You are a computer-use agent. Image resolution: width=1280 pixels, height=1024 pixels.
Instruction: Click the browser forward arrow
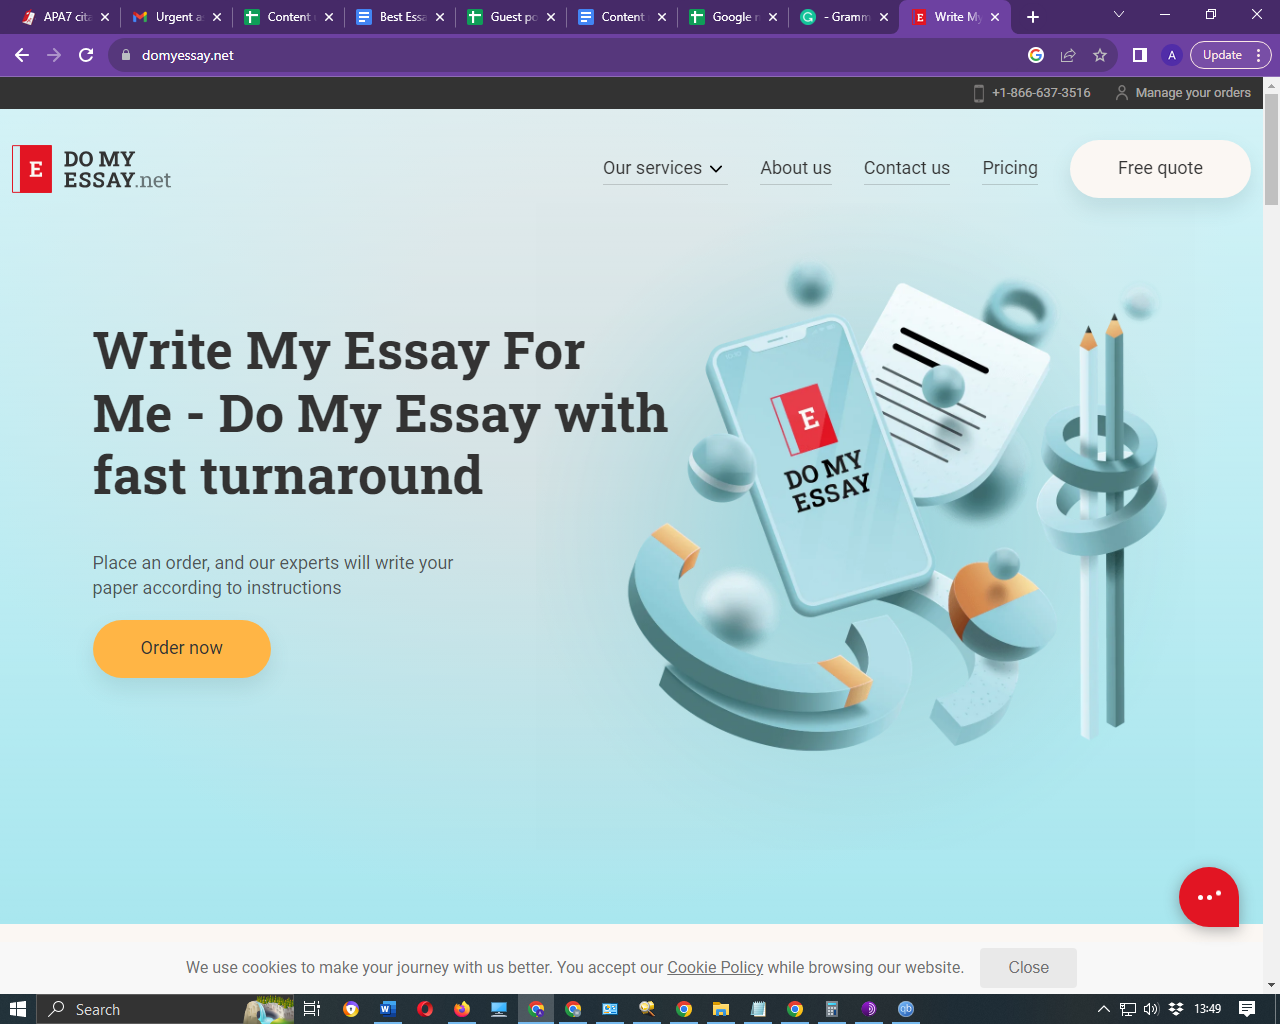pos(54,55)
